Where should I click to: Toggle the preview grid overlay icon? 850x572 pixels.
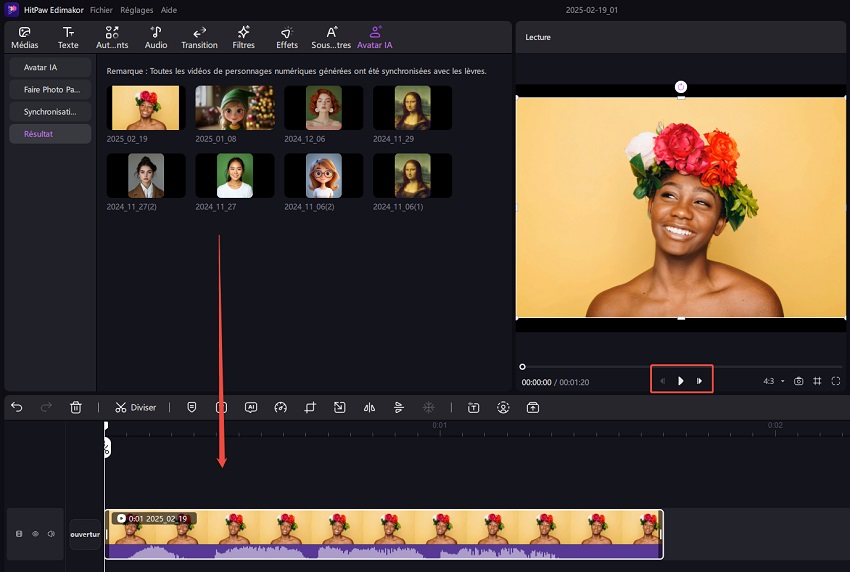click(x=817, y=381)
